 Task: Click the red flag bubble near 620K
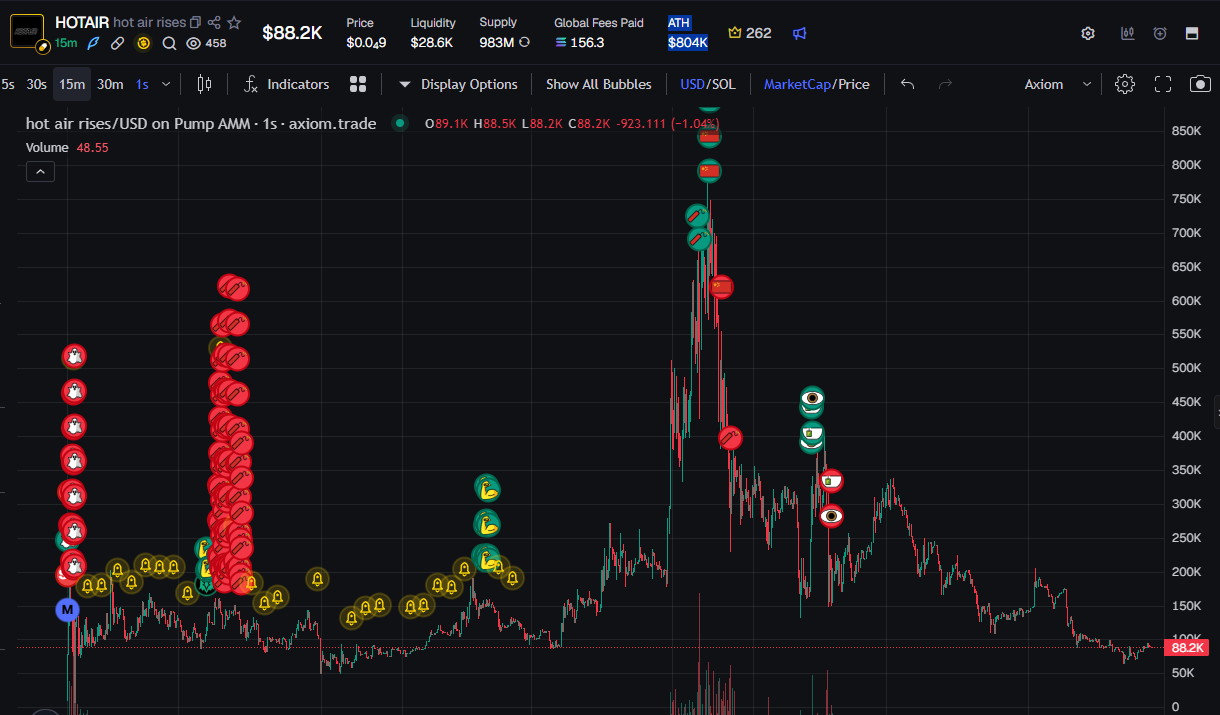(722, 287)
